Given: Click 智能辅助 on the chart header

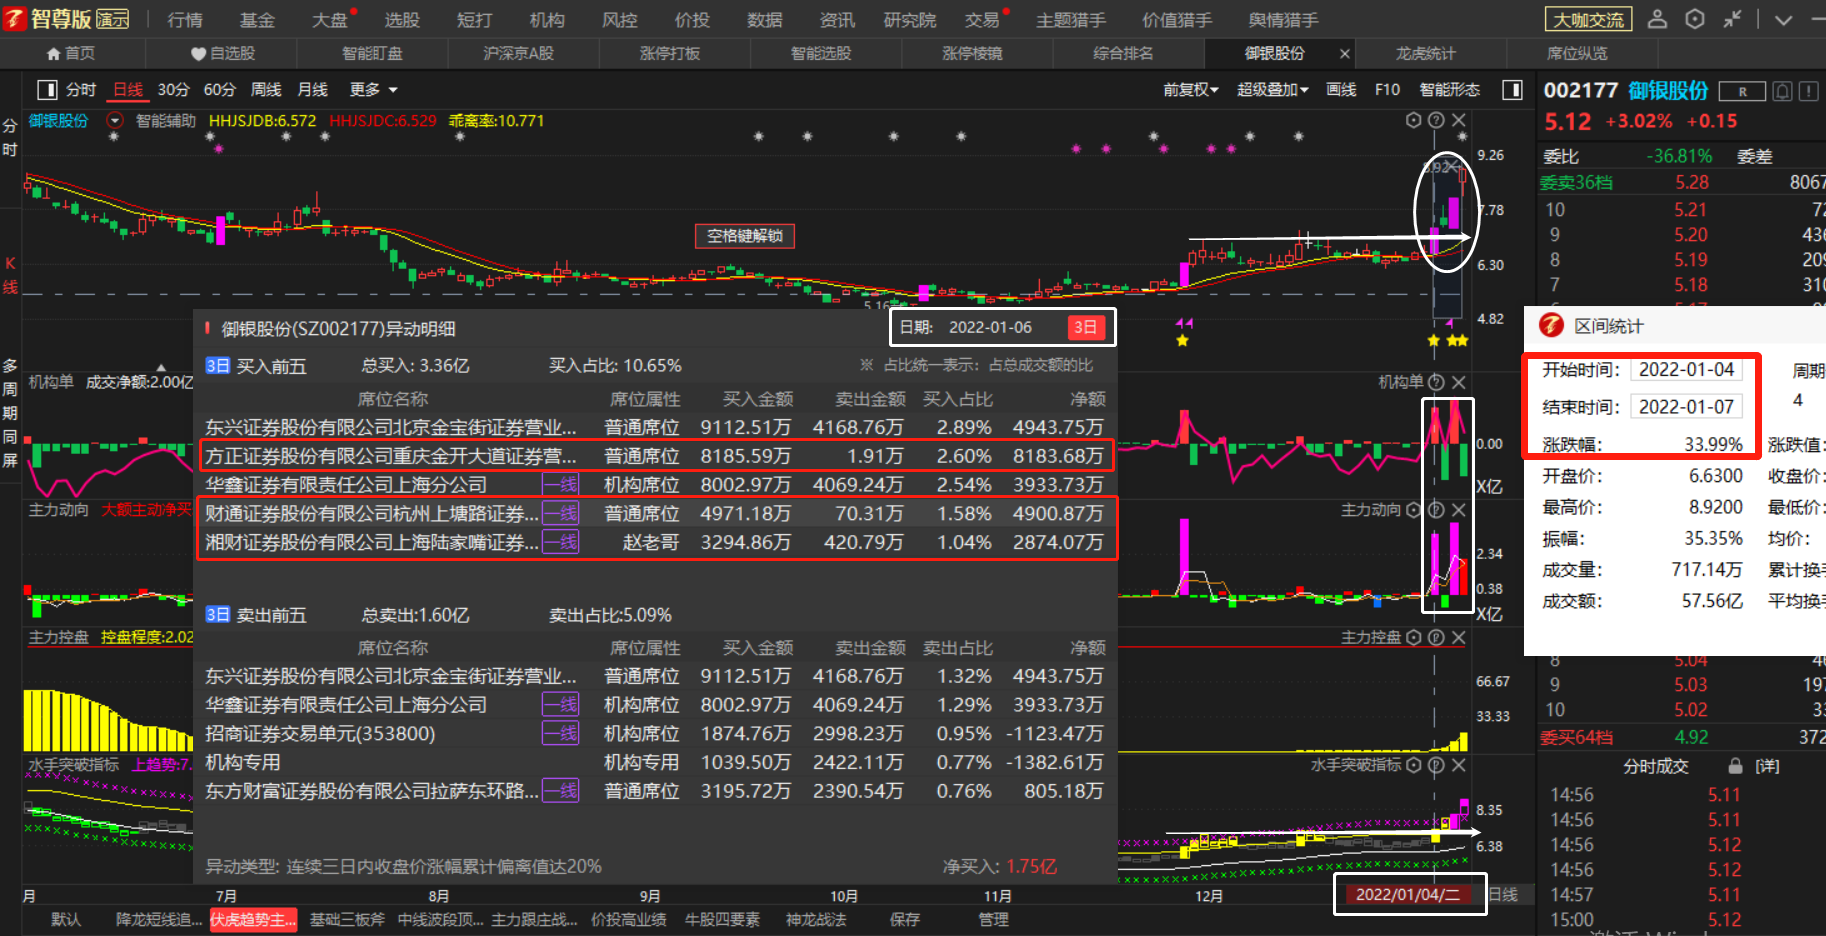Looking at the screenshot, I should pos(166,121).
